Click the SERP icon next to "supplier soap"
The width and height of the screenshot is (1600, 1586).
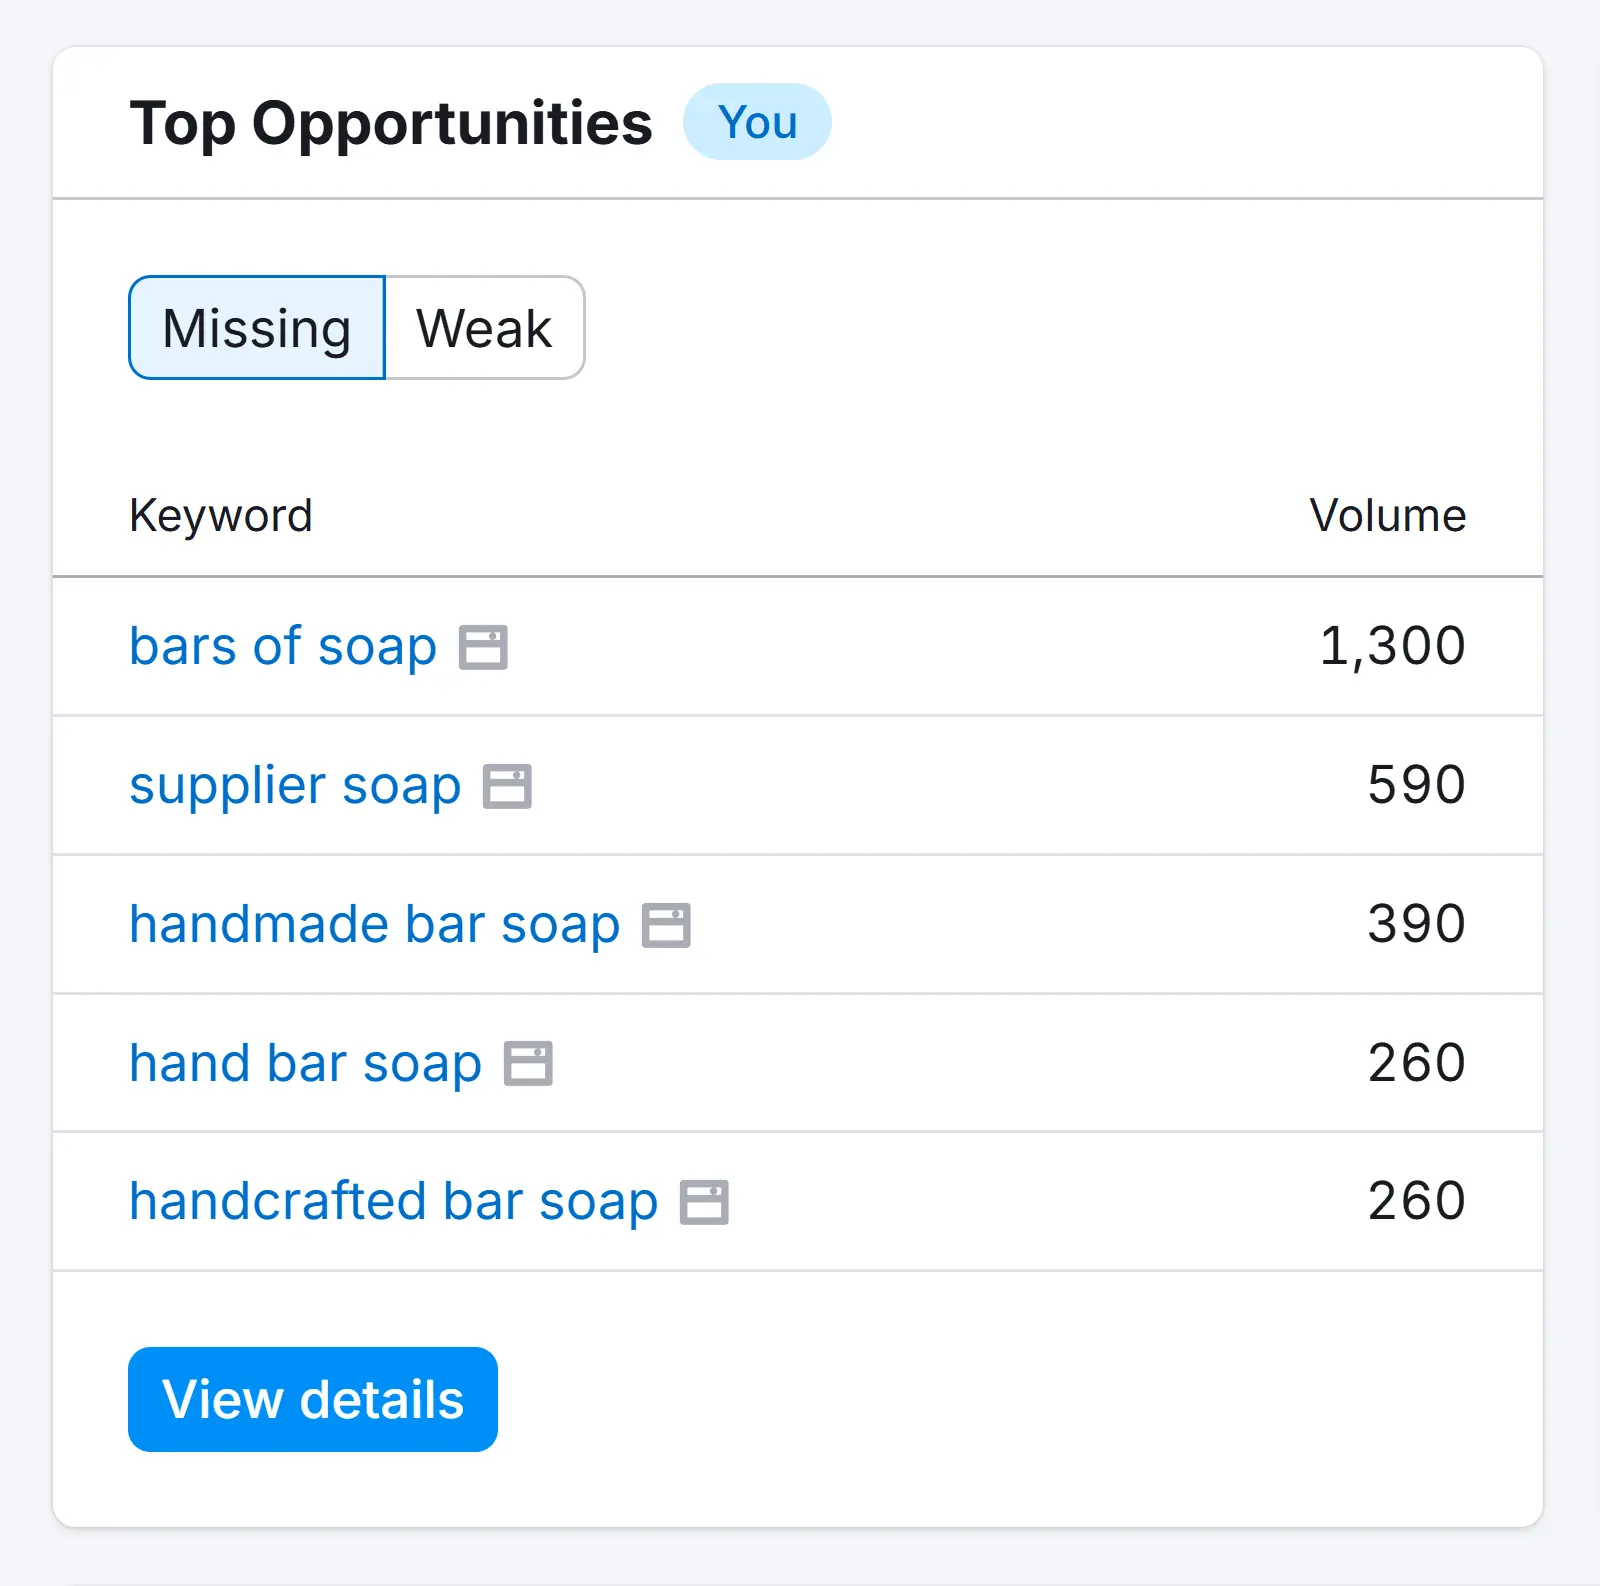[x=510, y=787]
